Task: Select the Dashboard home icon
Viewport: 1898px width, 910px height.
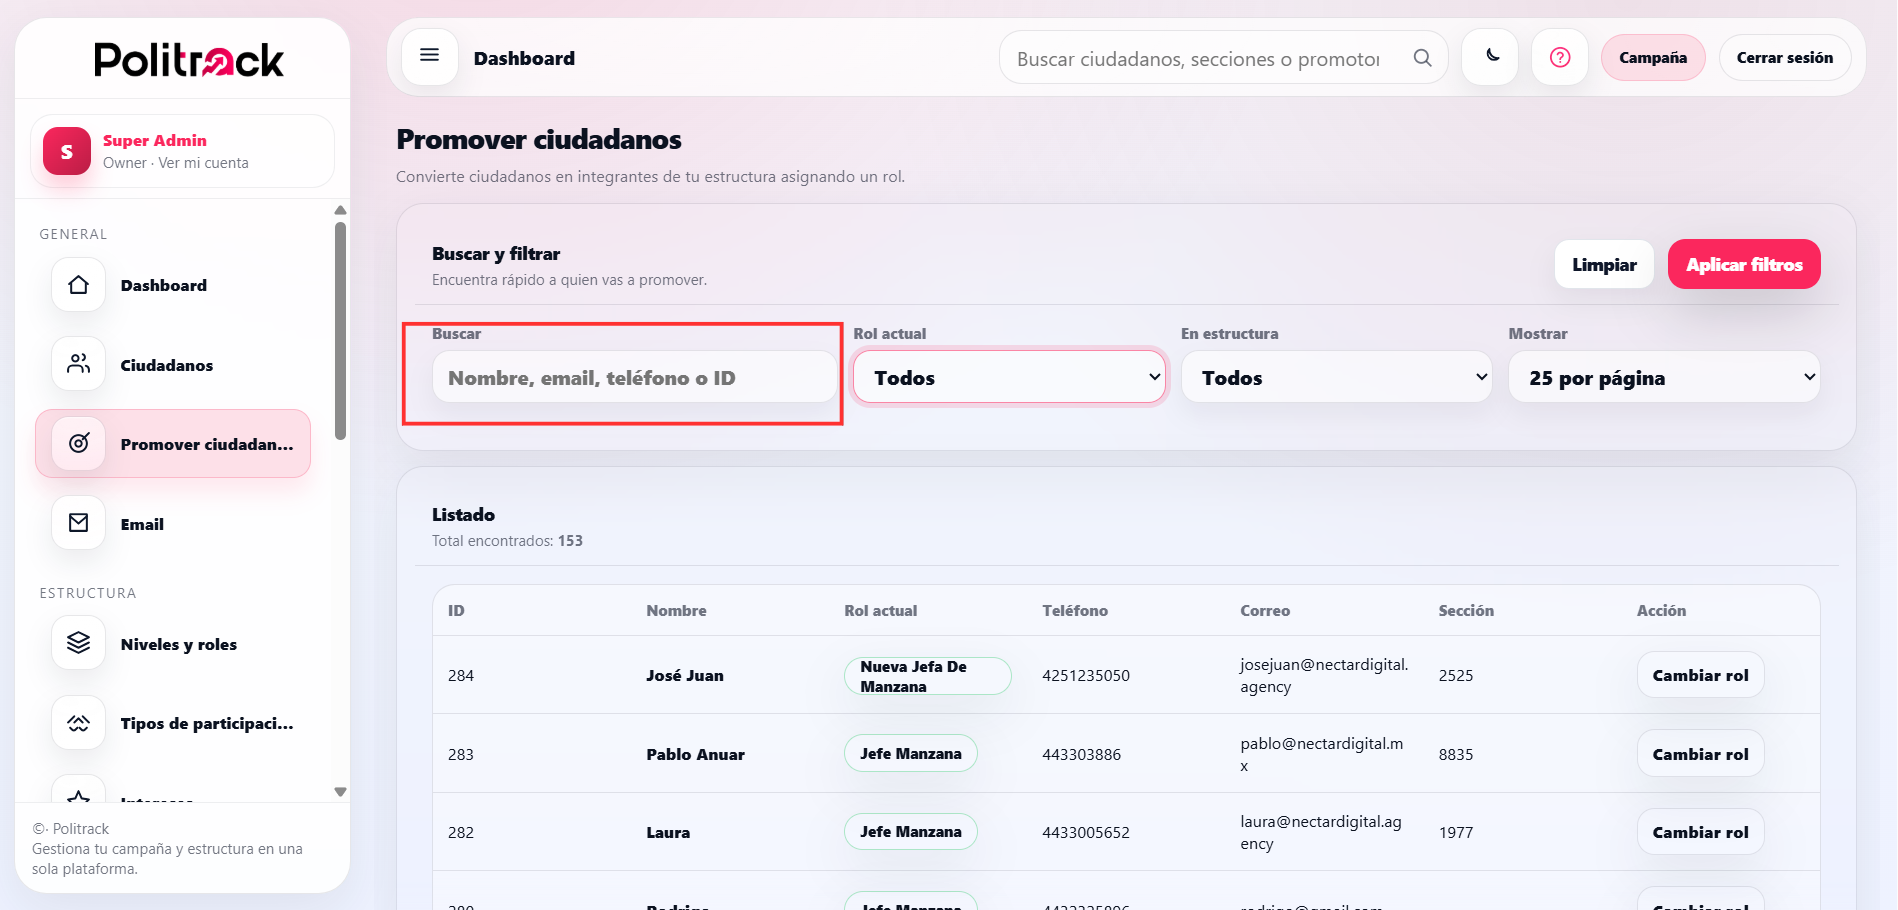Action: (x=78, y=285)
